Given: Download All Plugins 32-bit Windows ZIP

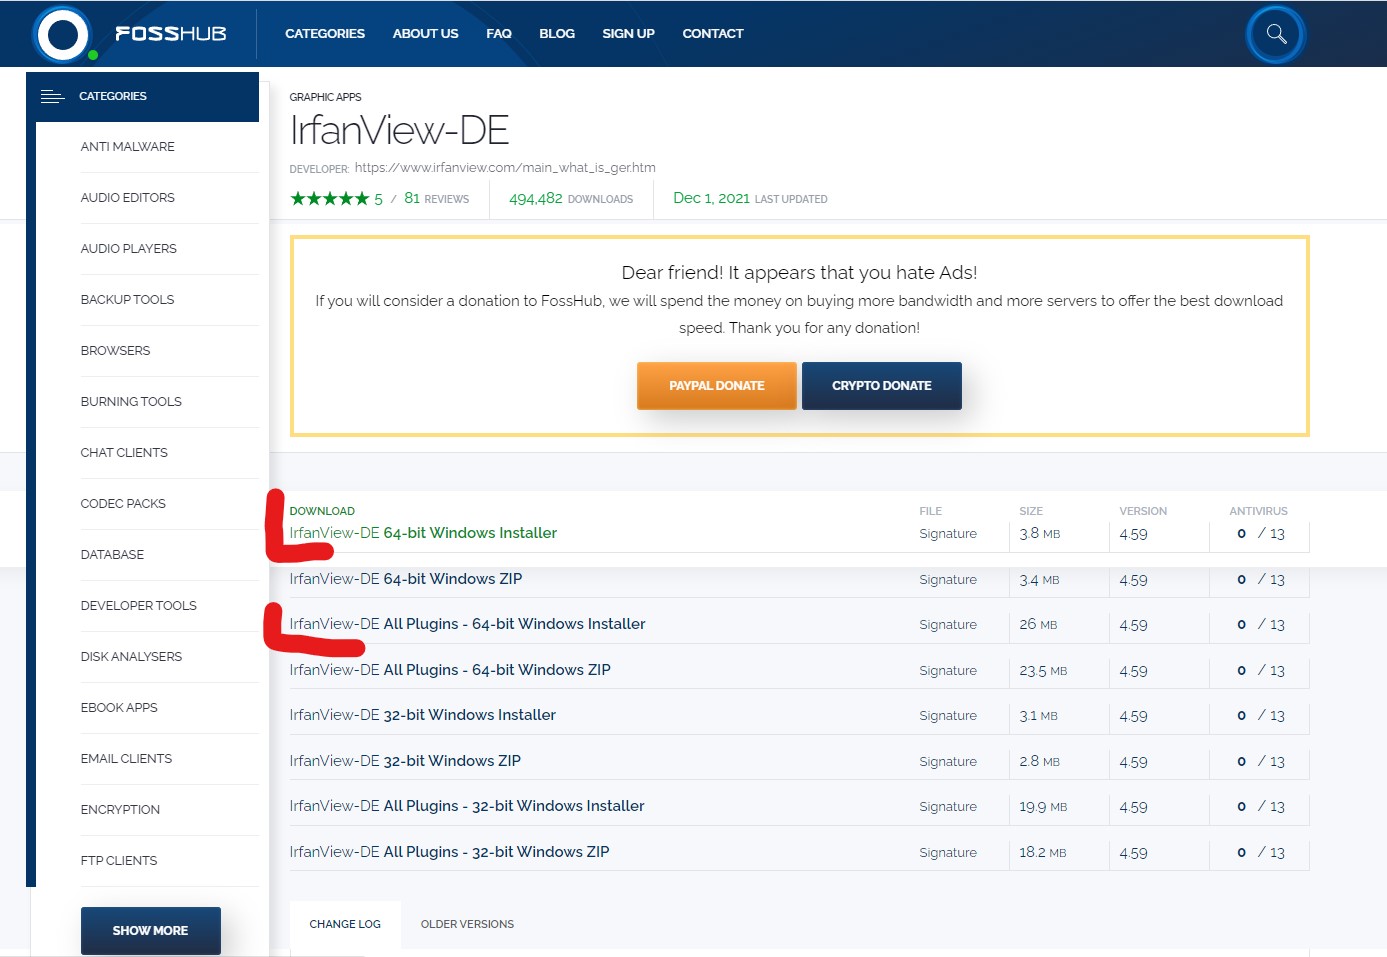Looking at the screenshot, I should coord(449,852).
